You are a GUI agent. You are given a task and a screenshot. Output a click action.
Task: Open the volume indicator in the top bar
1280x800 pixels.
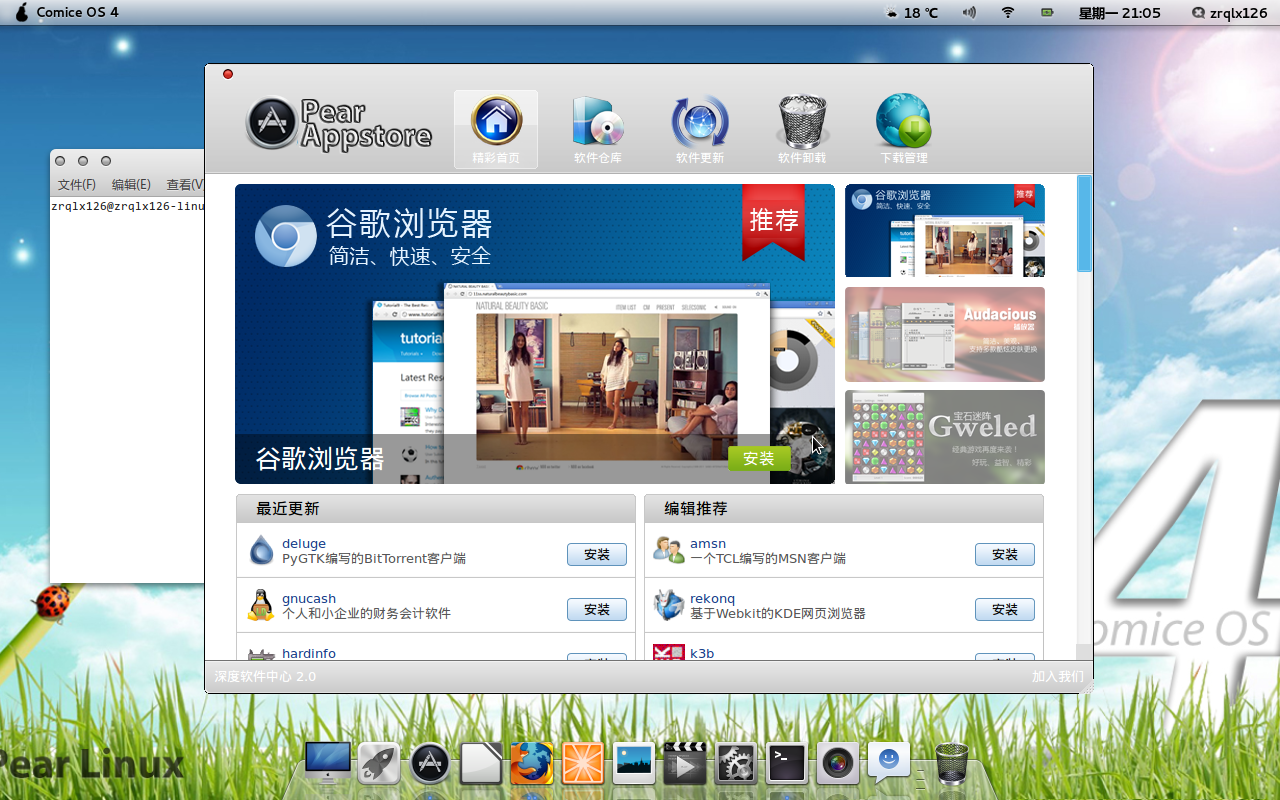pyautogui.click(x=969, y=13)
